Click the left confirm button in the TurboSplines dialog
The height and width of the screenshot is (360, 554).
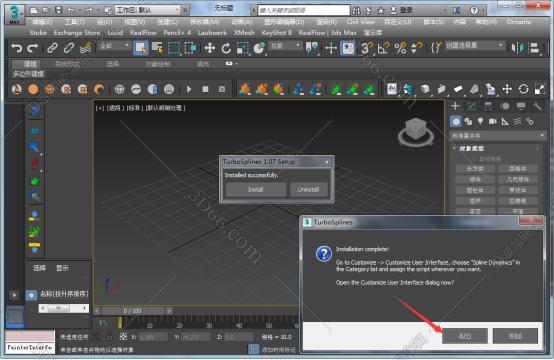[465, 336]
